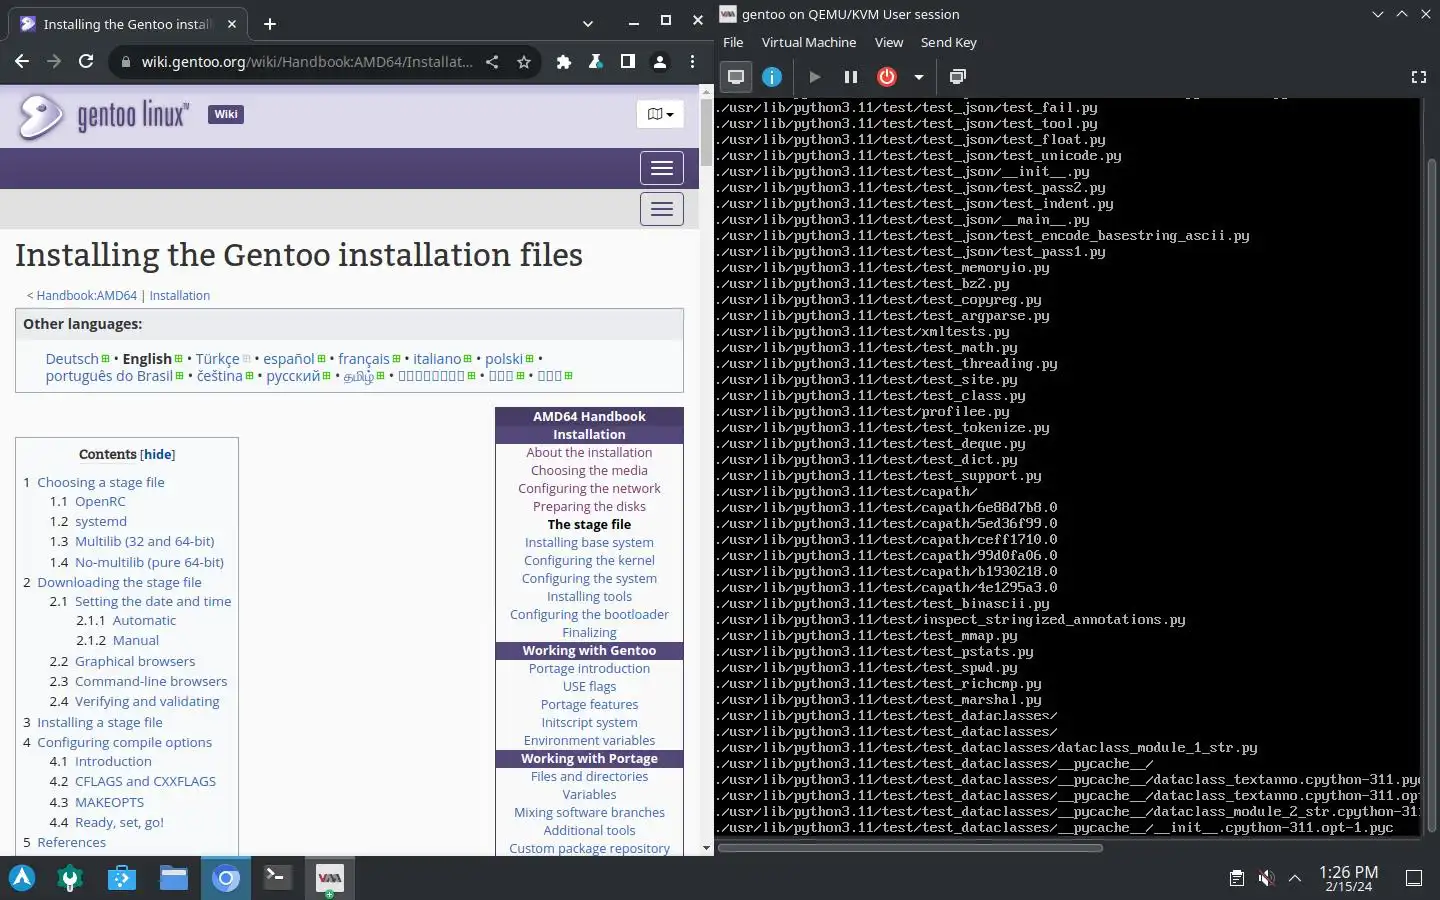
Task: Switch wiki language to español
Action: (x=289, y=359)
